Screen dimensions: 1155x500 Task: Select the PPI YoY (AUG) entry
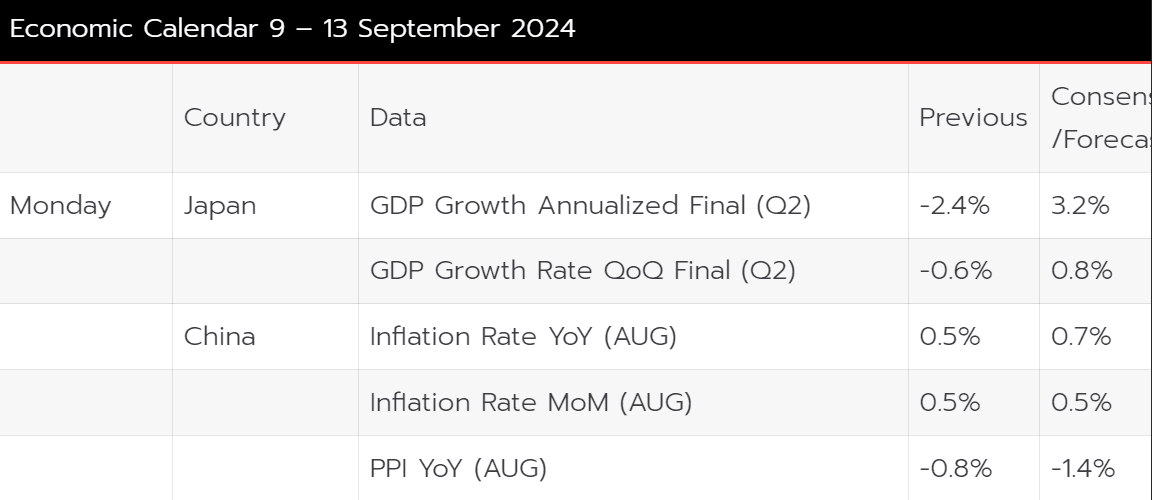click(458, 468)
